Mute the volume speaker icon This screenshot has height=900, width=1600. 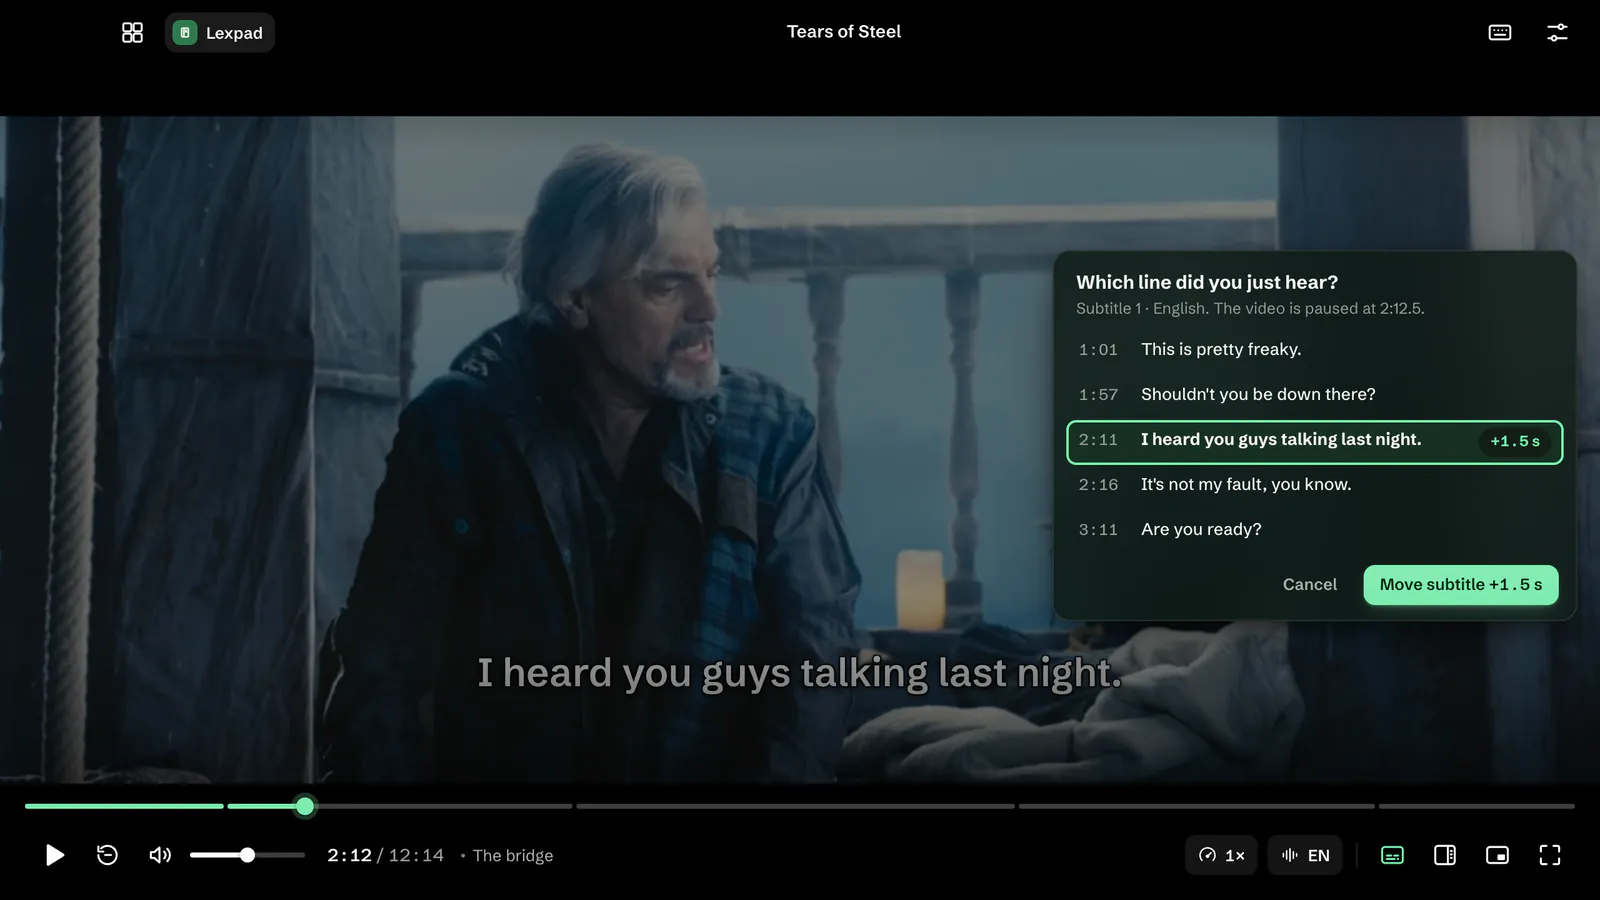click(x=160, y=855)
